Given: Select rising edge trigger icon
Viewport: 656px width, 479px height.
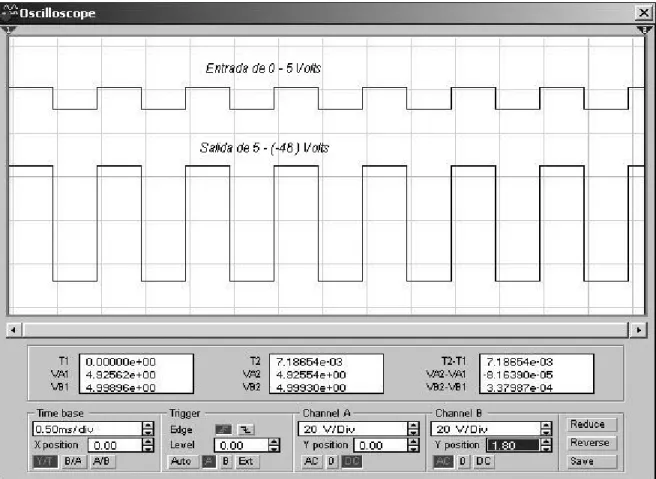Looking at the screenshot, I should tap(223, 429).
